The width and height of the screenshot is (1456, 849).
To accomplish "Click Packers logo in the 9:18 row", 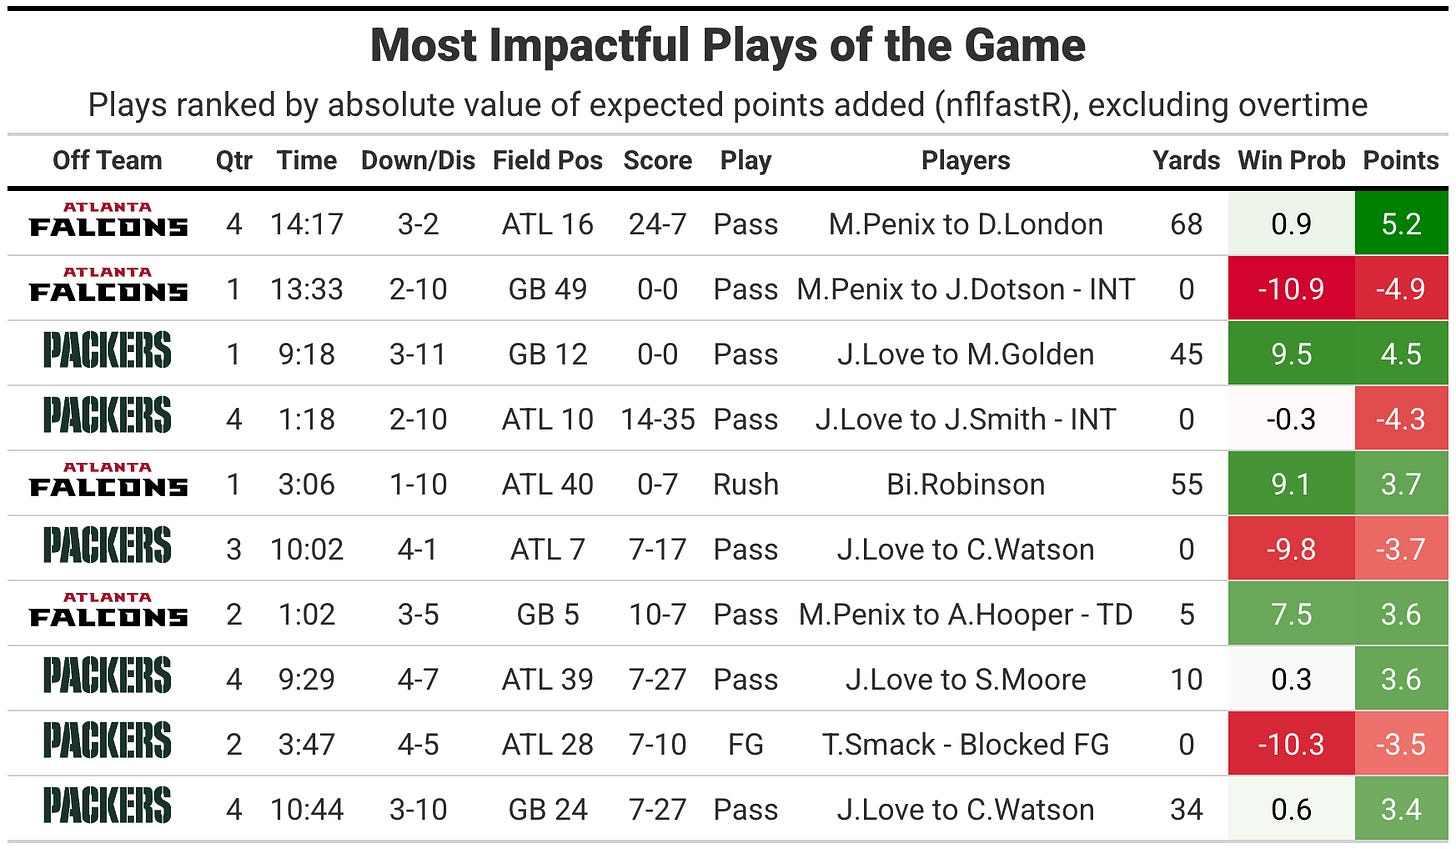I will (x=107, y=351).
